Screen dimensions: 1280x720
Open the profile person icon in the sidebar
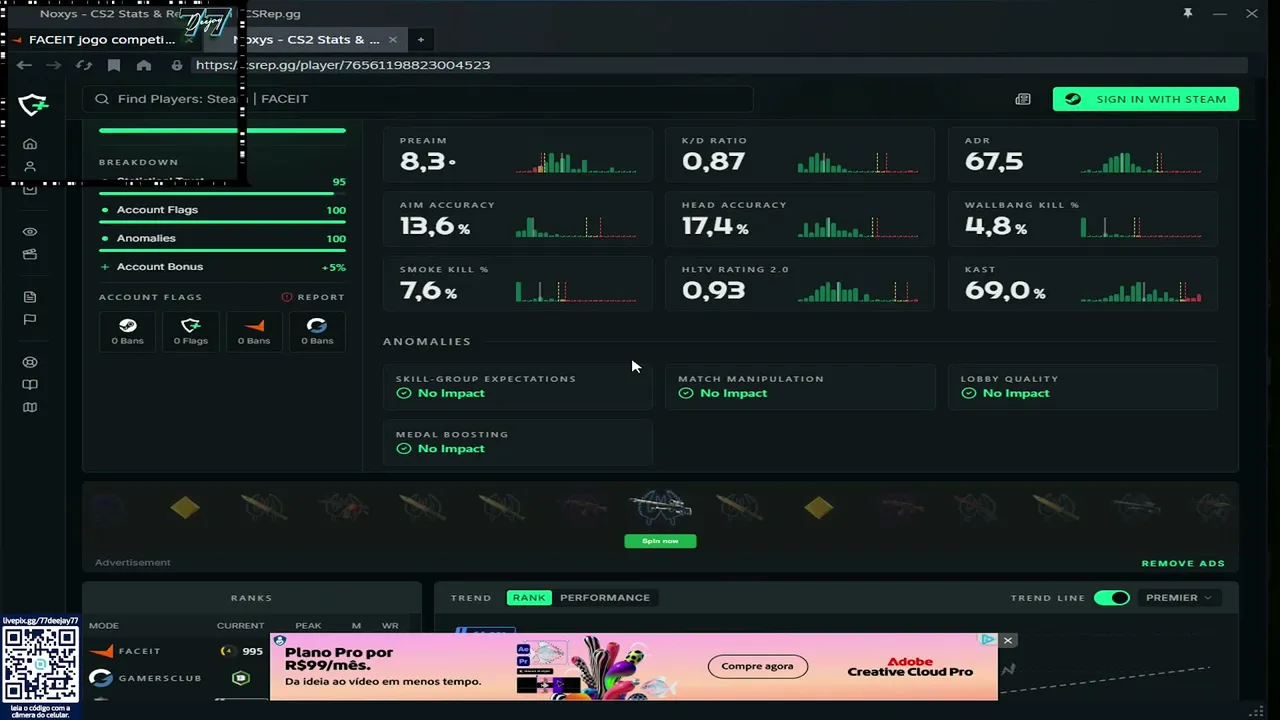click(30, 167)
